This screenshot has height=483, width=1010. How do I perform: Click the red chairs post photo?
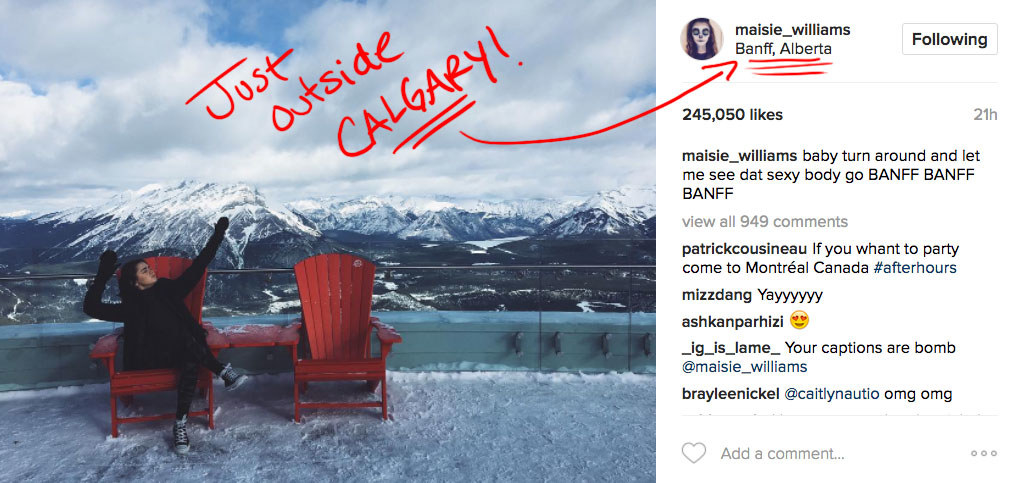[x=328, y=242]
